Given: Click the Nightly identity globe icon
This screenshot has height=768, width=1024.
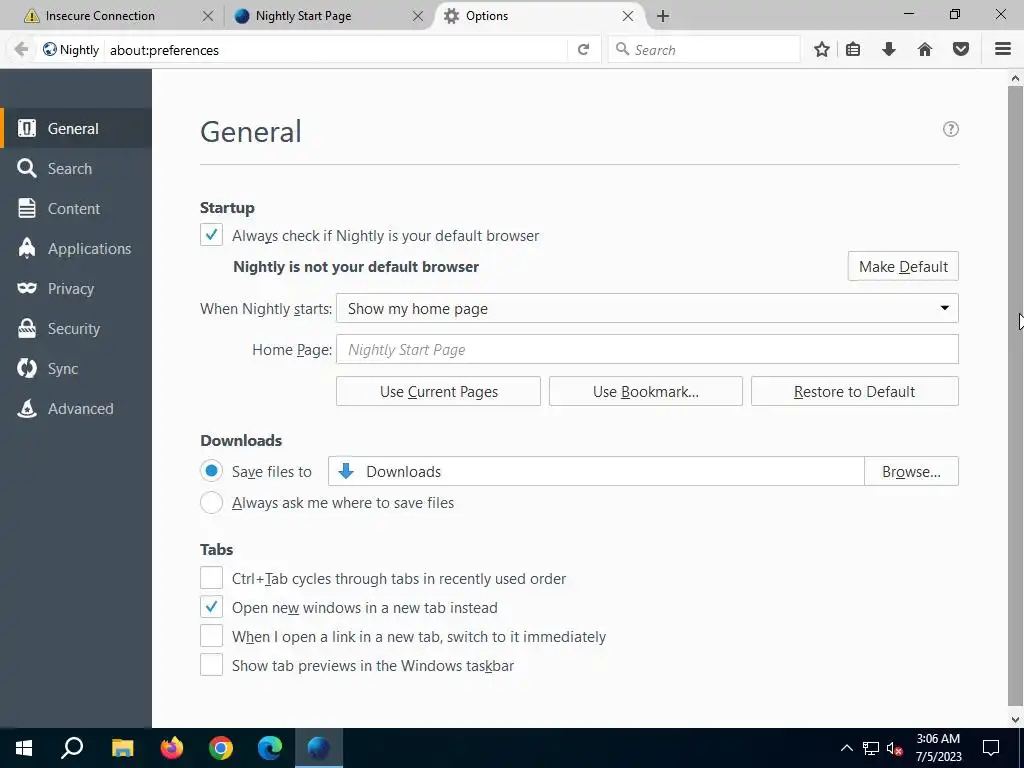Looking at the screenshot, I should [x=50, y=50].
